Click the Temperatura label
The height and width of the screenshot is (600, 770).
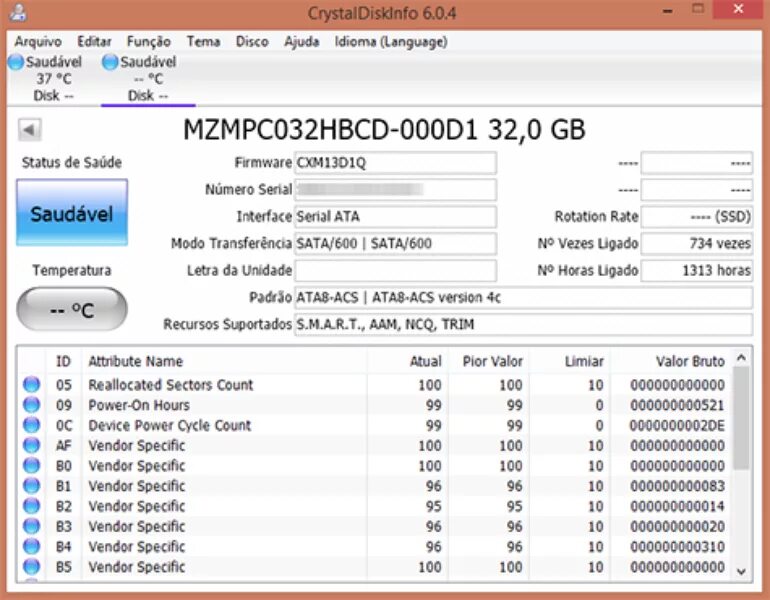(72, 270)
